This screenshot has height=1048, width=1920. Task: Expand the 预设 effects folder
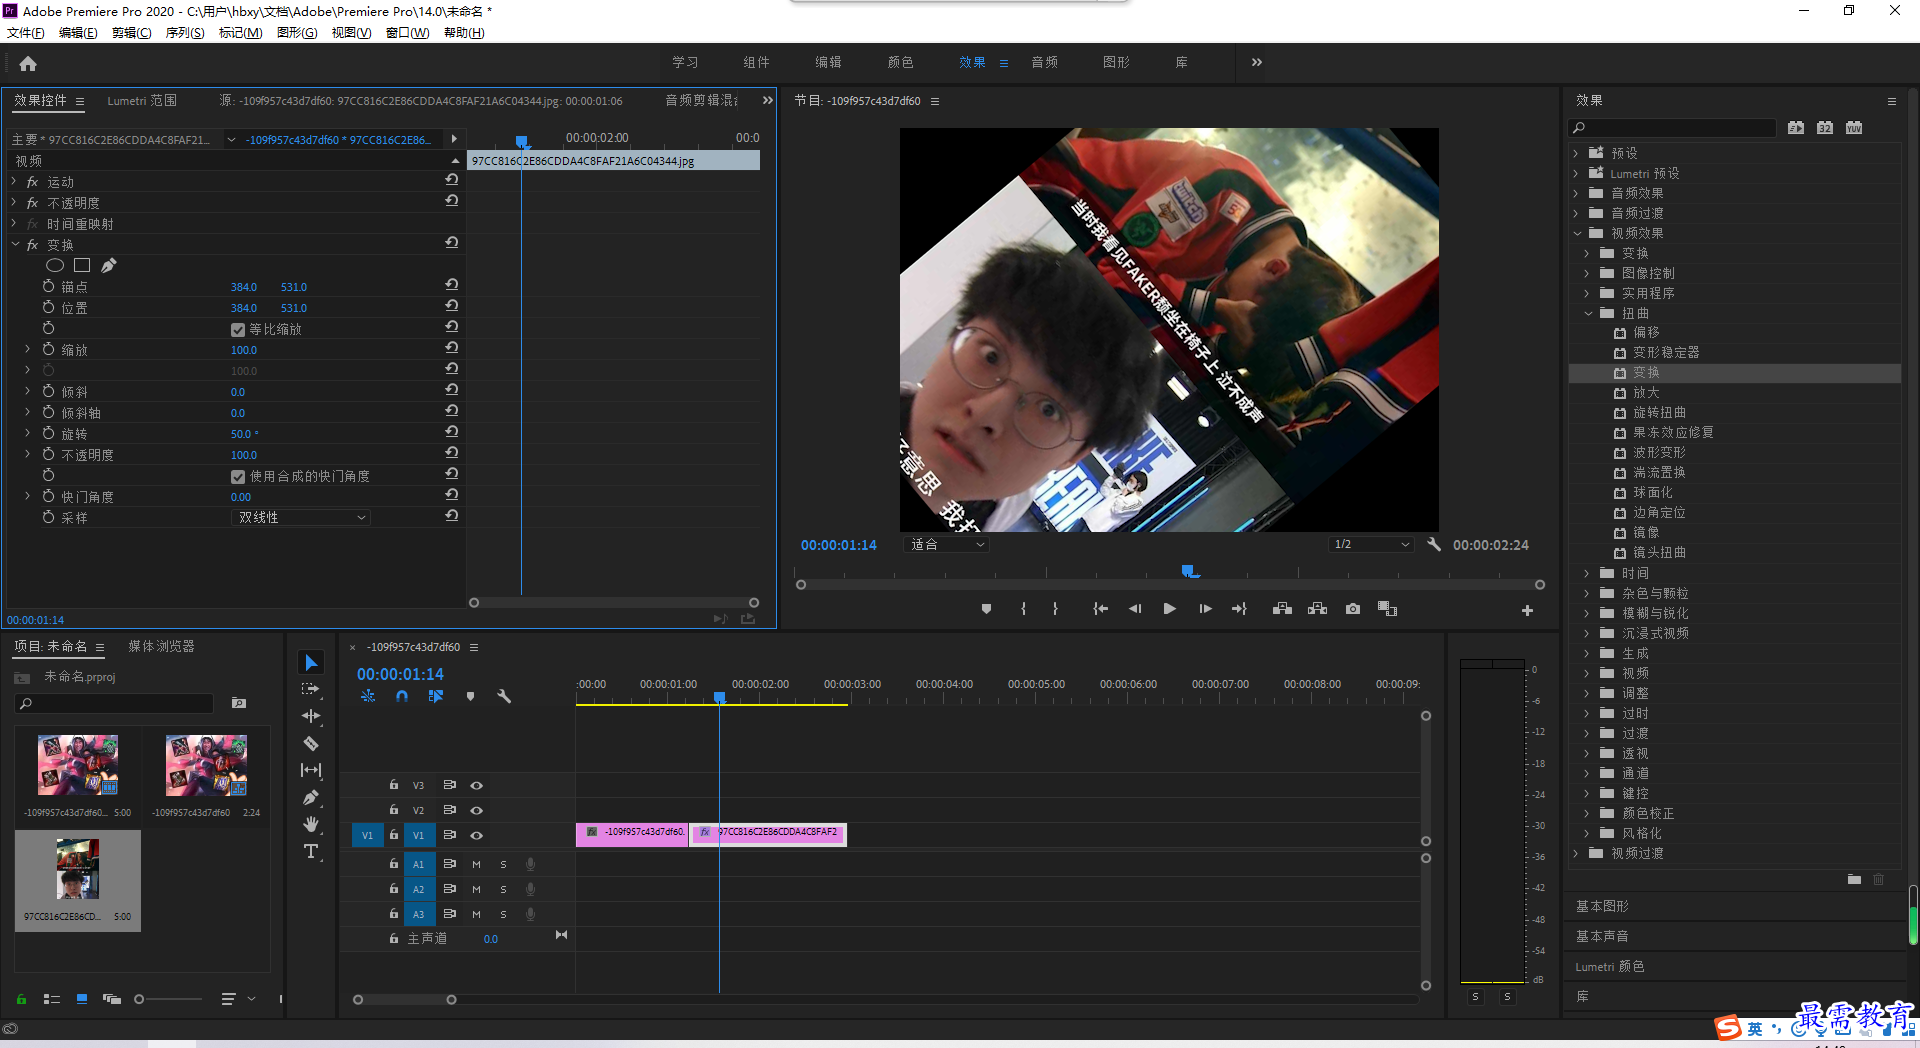1576,153
